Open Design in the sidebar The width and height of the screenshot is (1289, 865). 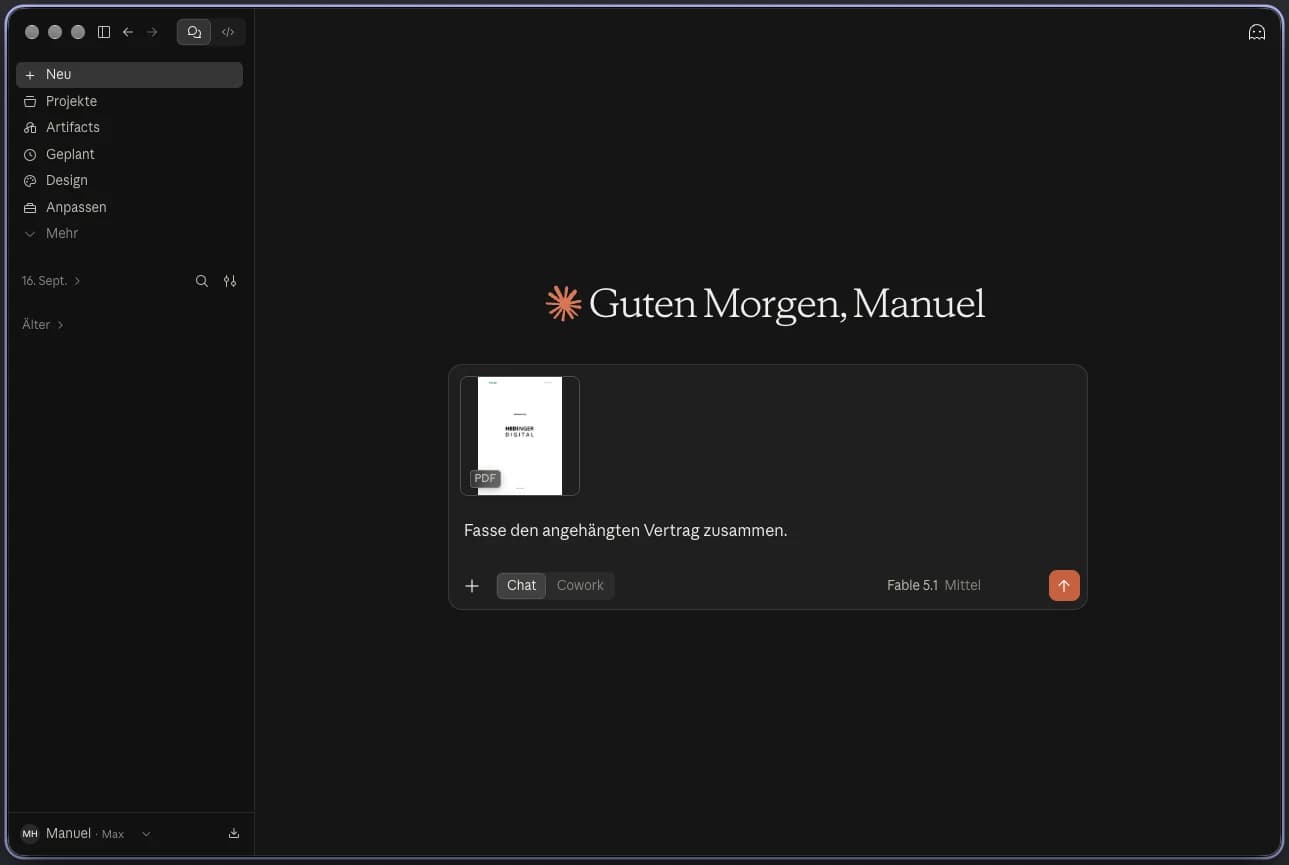[129, 180]
